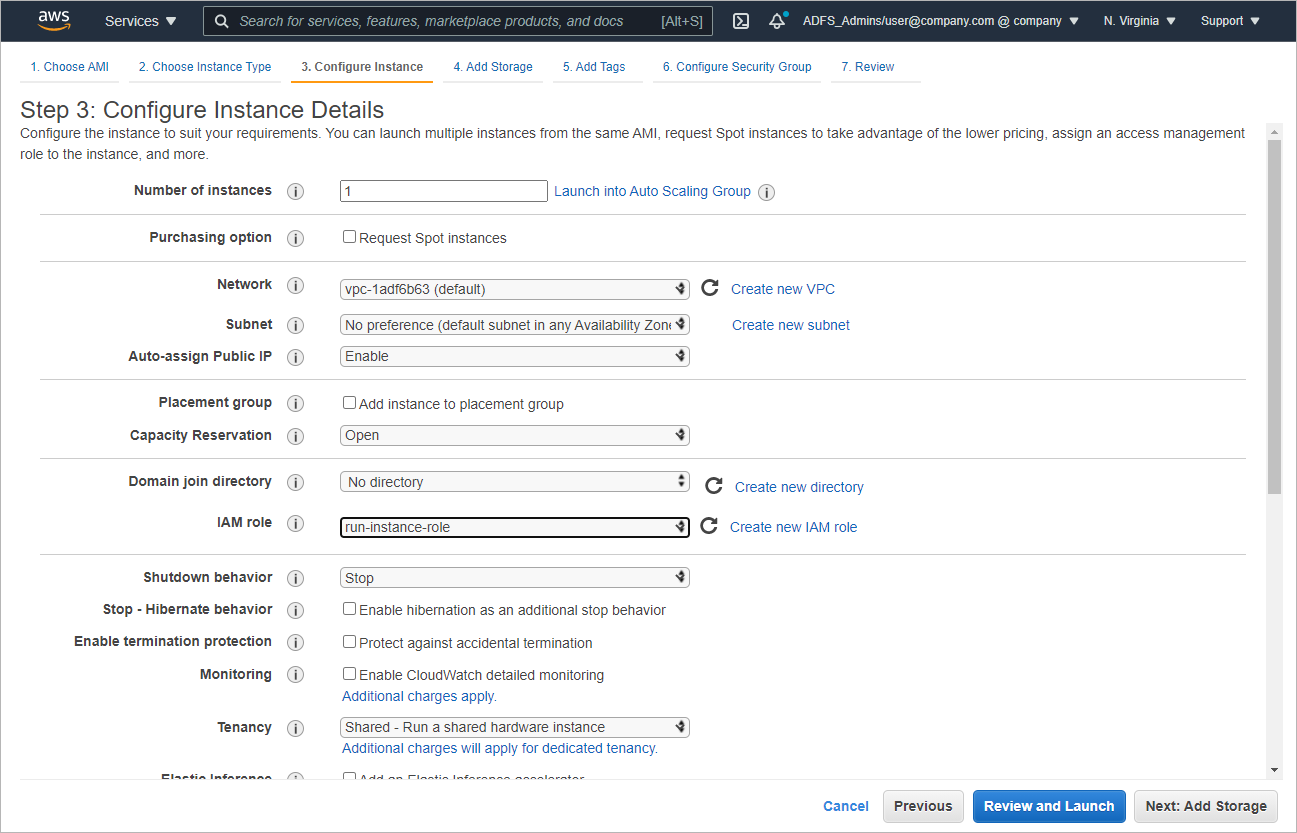Go to 6. Configure Security Group tab
Screen dimensions: 1297x833
(736, 67)
